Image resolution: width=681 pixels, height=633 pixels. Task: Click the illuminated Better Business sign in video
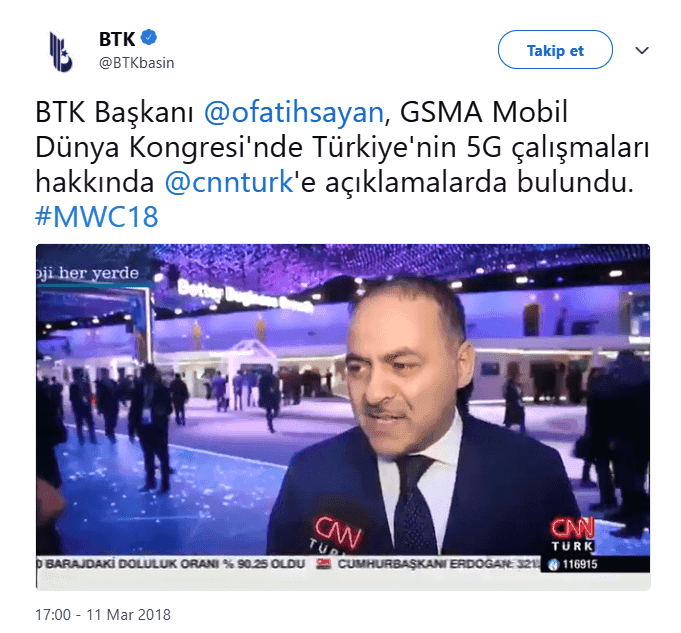pyautogui.click(x=245, y=296)
